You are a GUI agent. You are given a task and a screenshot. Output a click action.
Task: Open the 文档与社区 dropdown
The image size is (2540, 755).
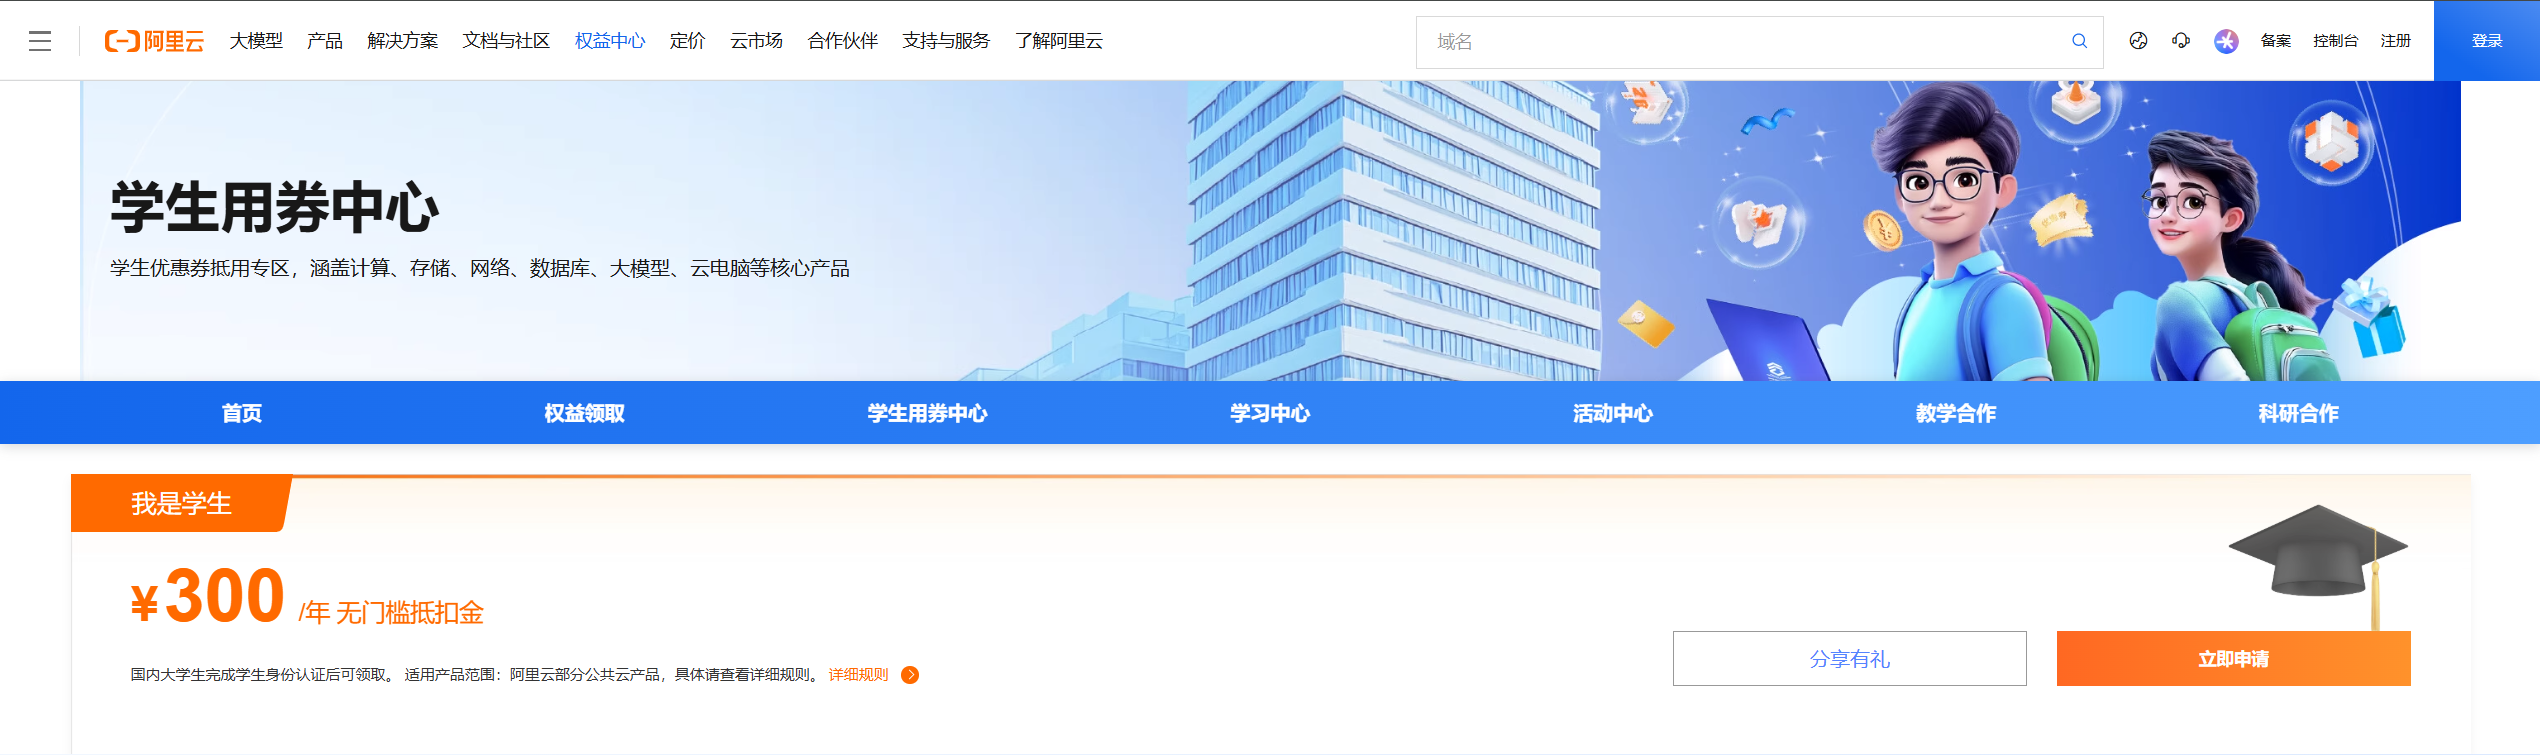(x=506, y=41)
